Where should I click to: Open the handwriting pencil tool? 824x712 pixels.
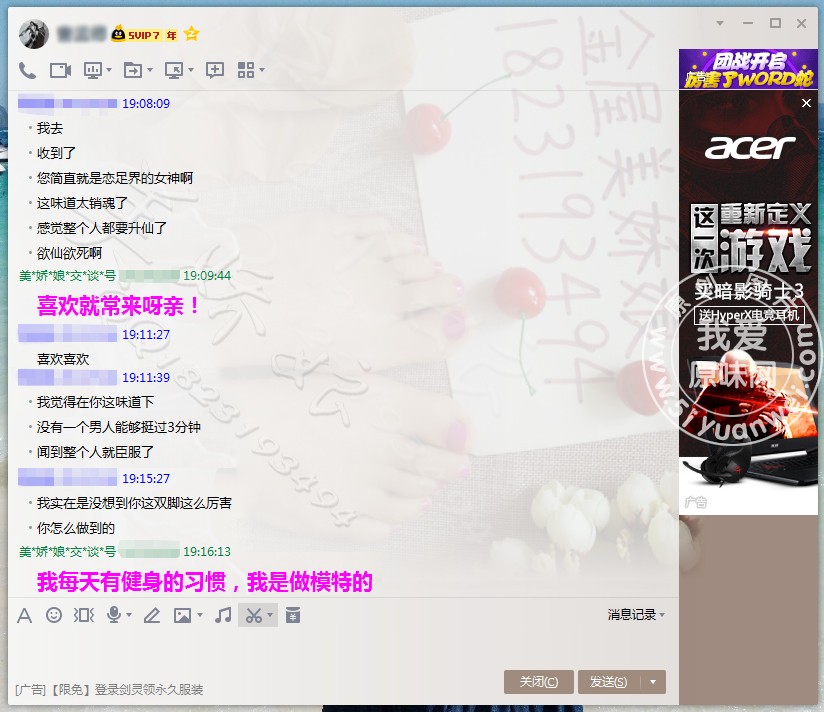coord(151,615)
